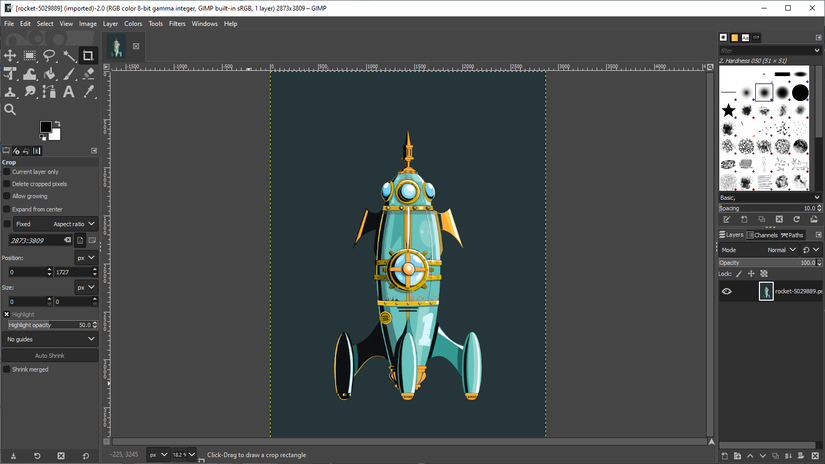Enable the Current layer only checkbox
825x464 pixels.
pyautogui.click(x=7, y=172)
